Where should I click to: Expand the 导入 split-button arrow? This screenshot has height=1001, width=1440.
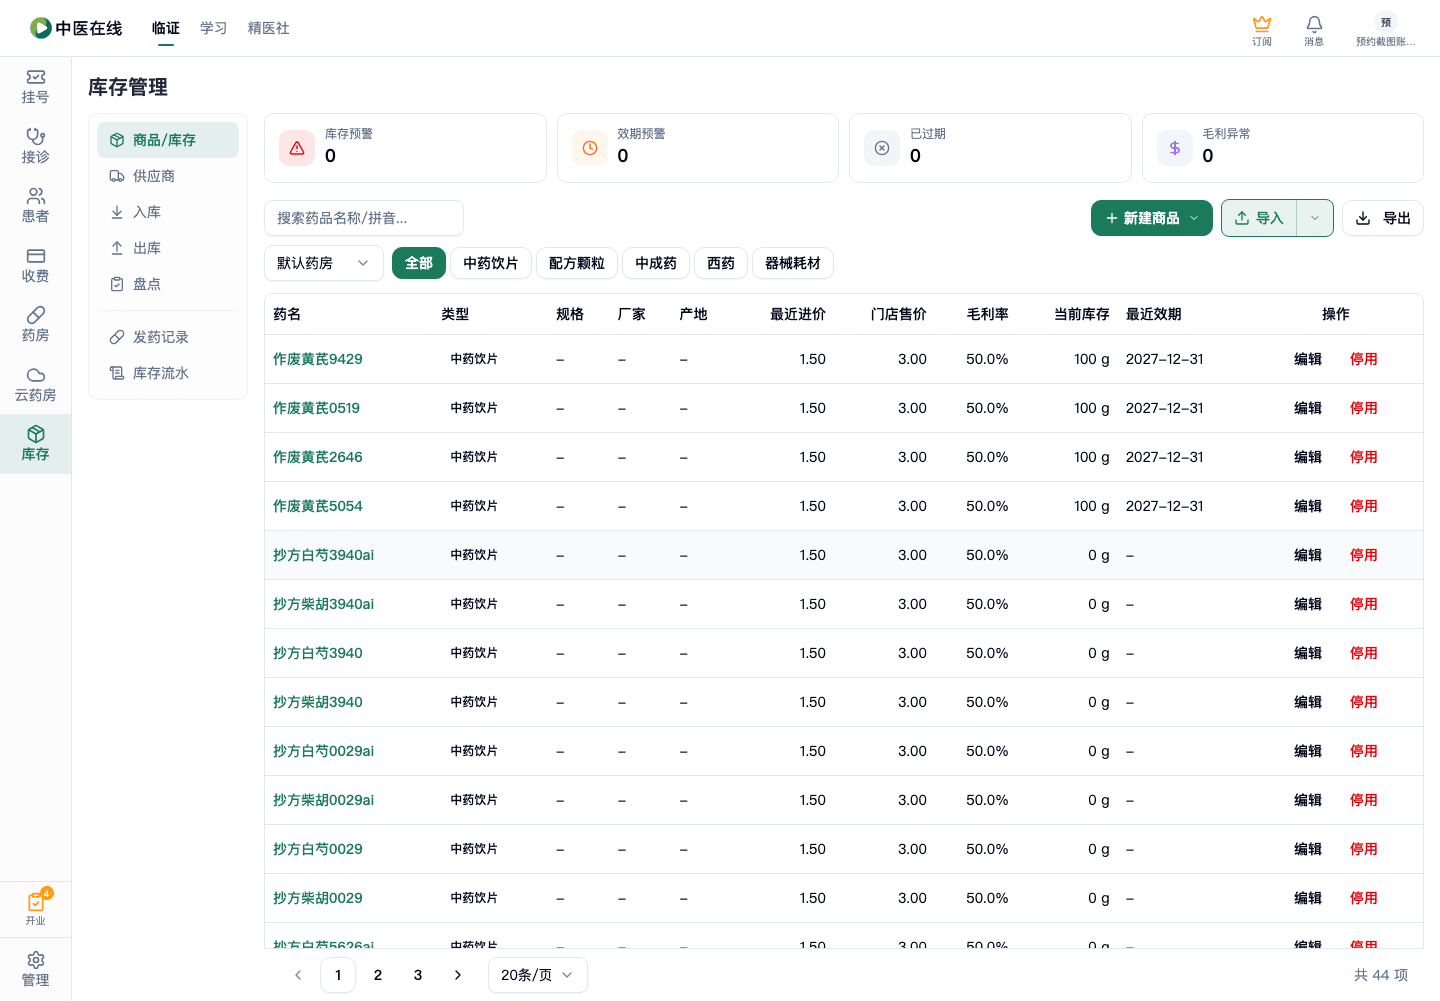[1315, 218]
